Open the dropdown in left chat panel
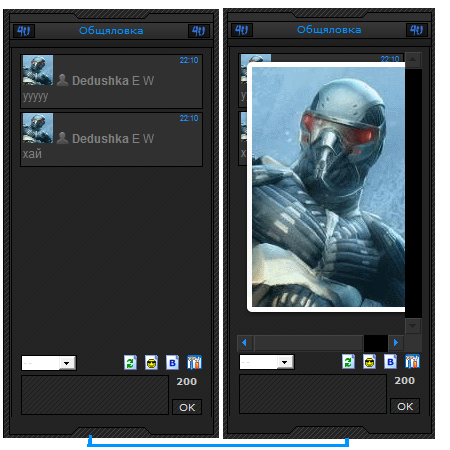 (49, 363)
